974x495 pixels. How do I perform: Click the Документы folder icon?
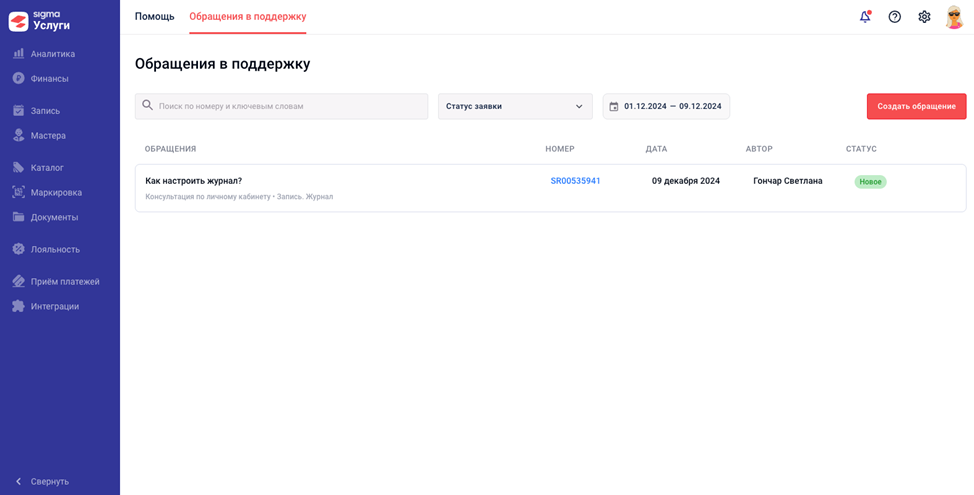pyautogui.click(x=19, y=217)
